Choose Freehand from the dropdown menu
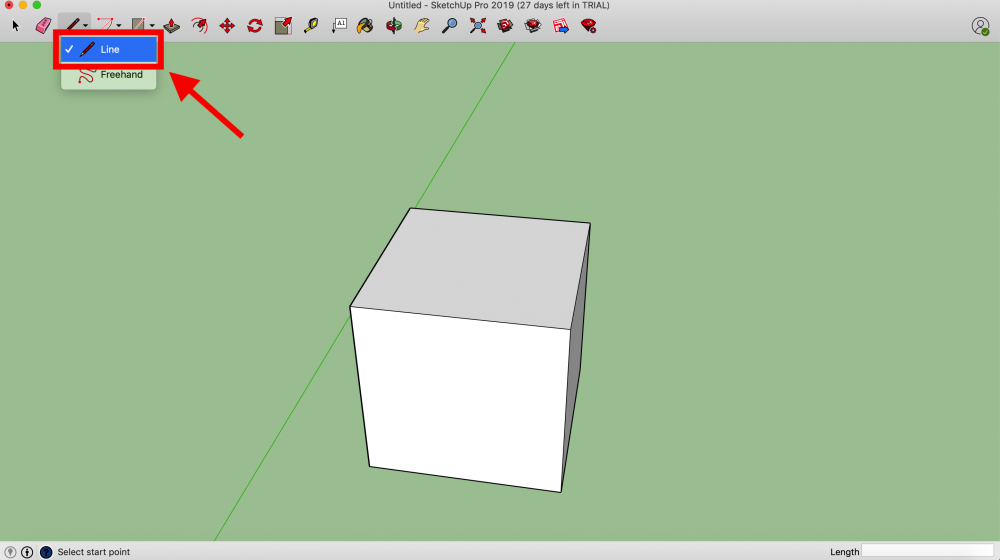This screenshot has height=560, width=1000. coord(108,75)
